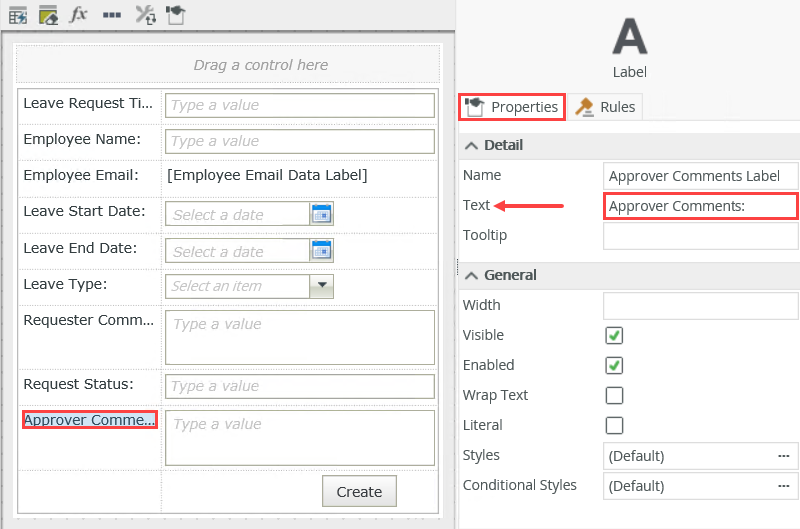Select the Approver Comments label

[90, 420]
